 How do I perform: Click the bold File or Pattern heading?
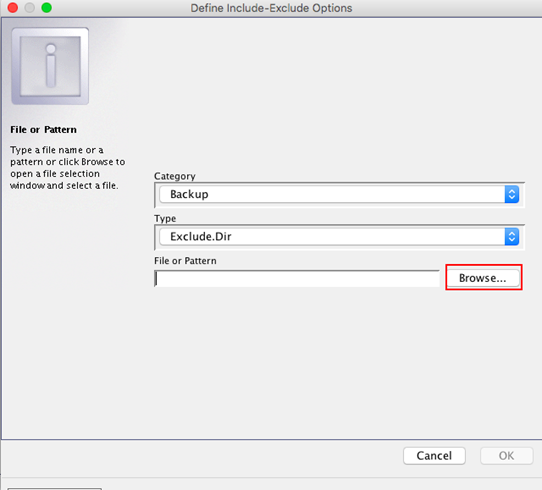coord(44,130)
